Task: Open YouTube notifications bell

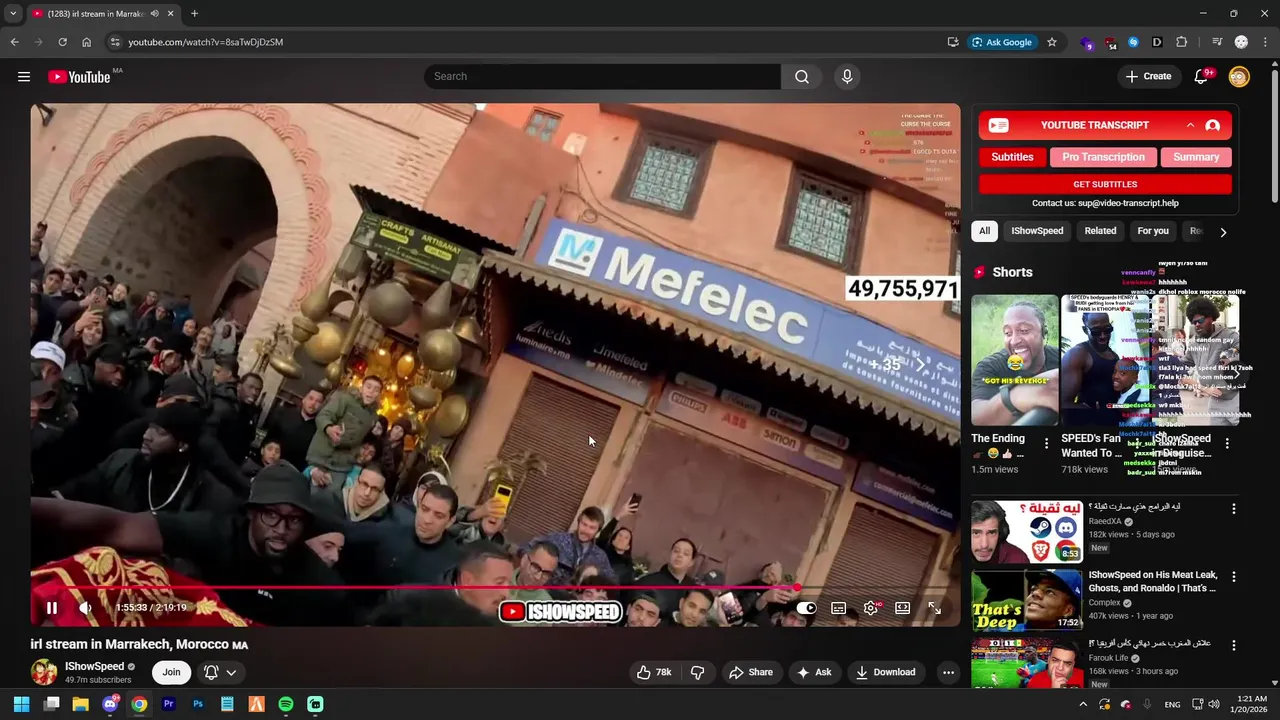Action: [x=1202, y=77]
